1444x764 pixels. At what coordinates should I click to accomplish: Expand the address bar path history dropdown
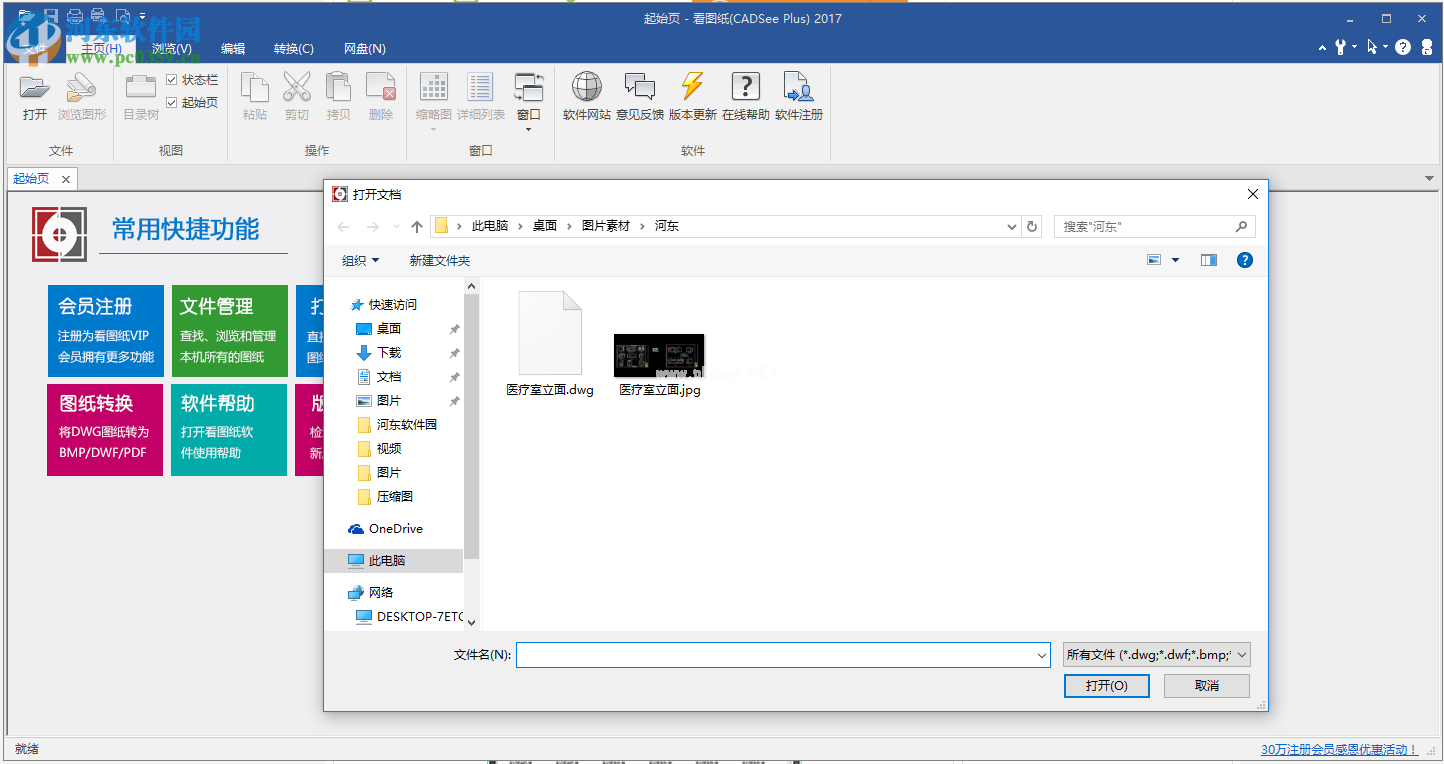1012,227
